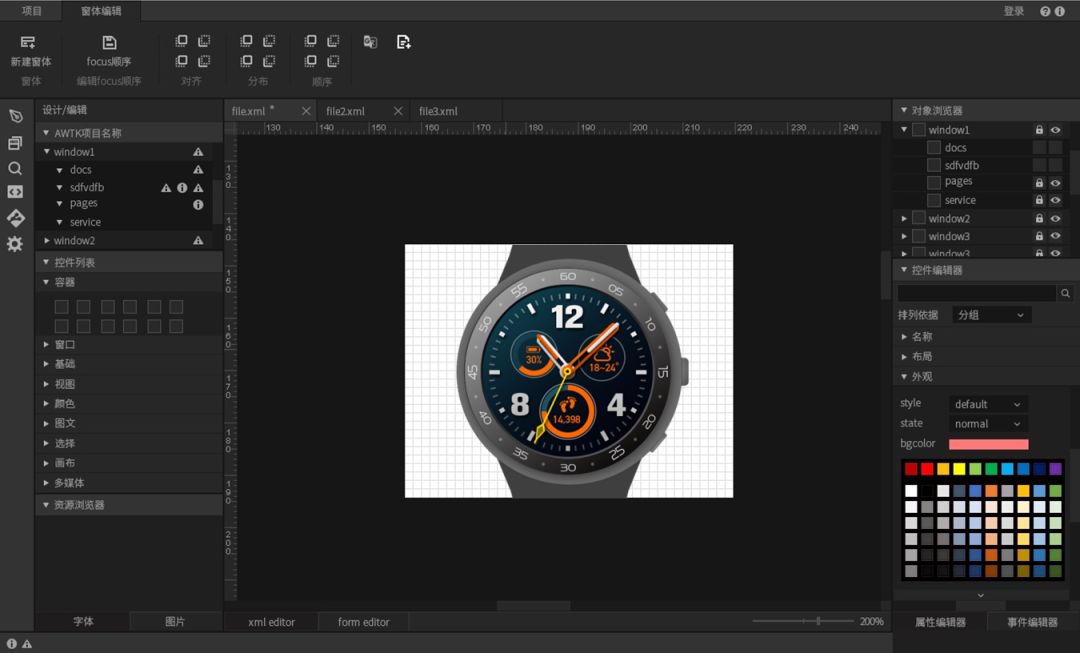Click warning icon on window2 tree row
Image resolution: width=1080 pixels, height=653 pixels.
(198, 240)
